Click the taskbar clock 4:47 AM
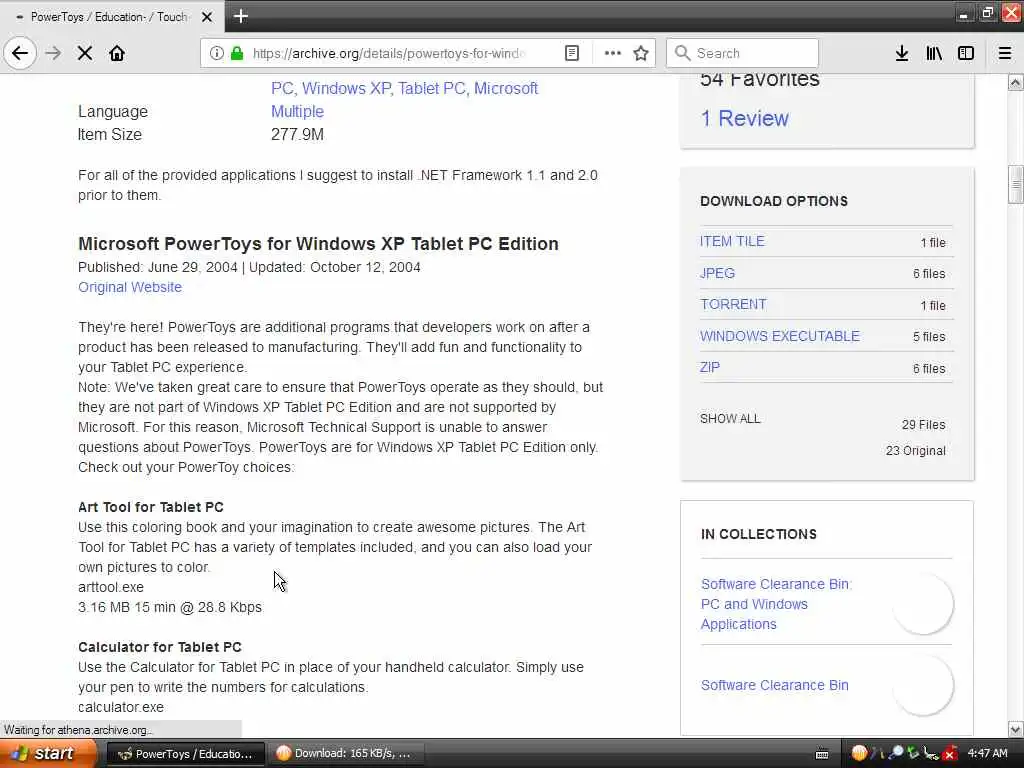1024x768 pixels. (x=987, y=754)
